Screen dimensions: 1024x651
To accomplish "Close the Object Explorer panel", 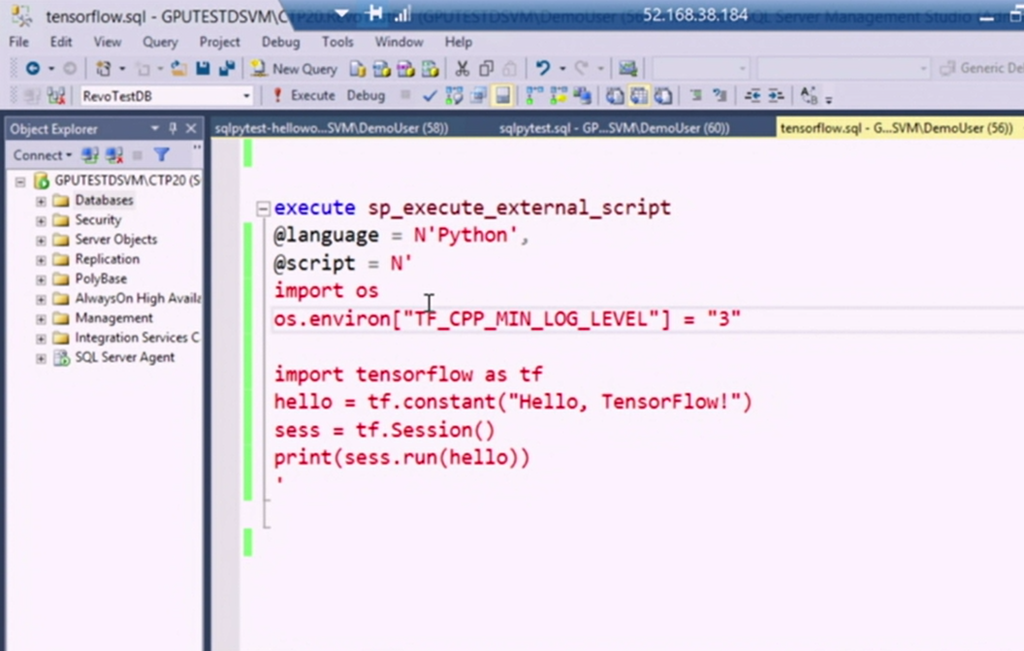I will click(x=191, y=129).
